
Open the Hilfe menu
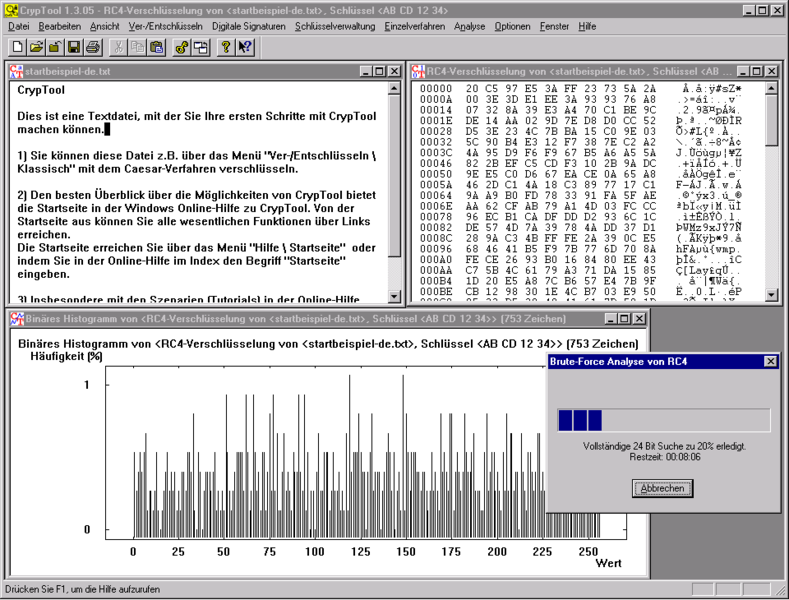coord(587,26)
